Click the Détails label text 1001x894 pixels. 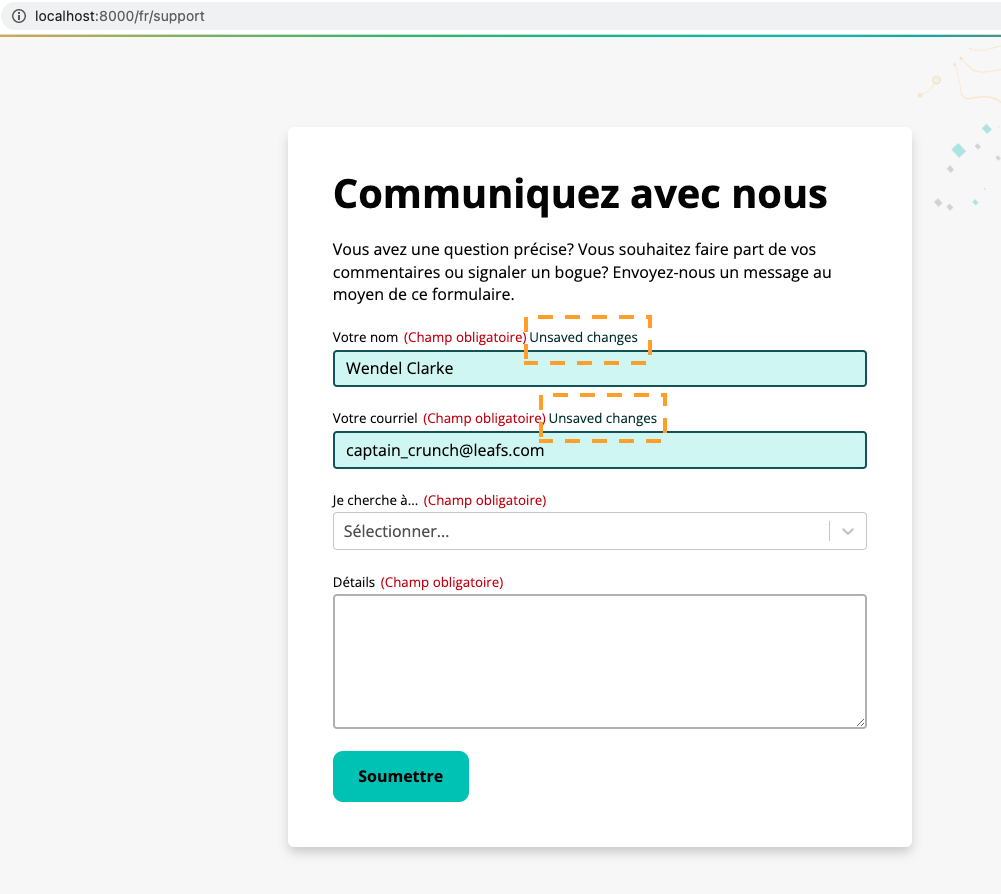tap(354, 582)
